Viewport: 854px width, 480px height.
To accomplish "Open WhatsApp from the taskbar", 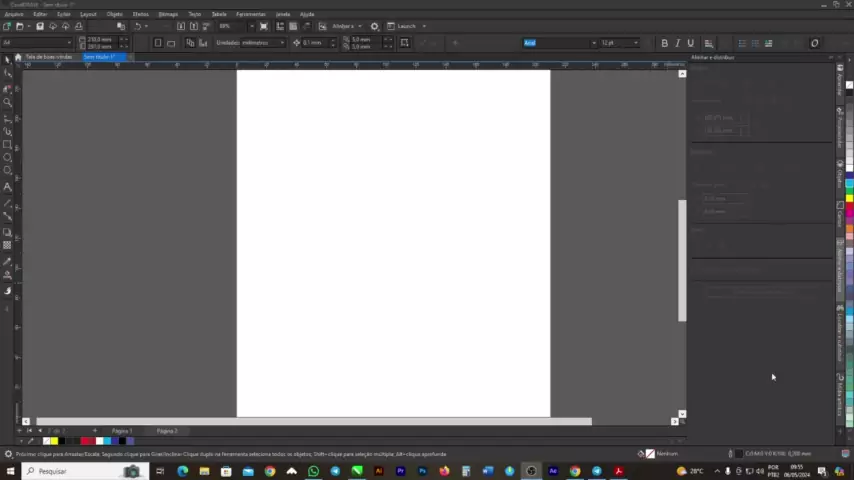I will [314, 471].
